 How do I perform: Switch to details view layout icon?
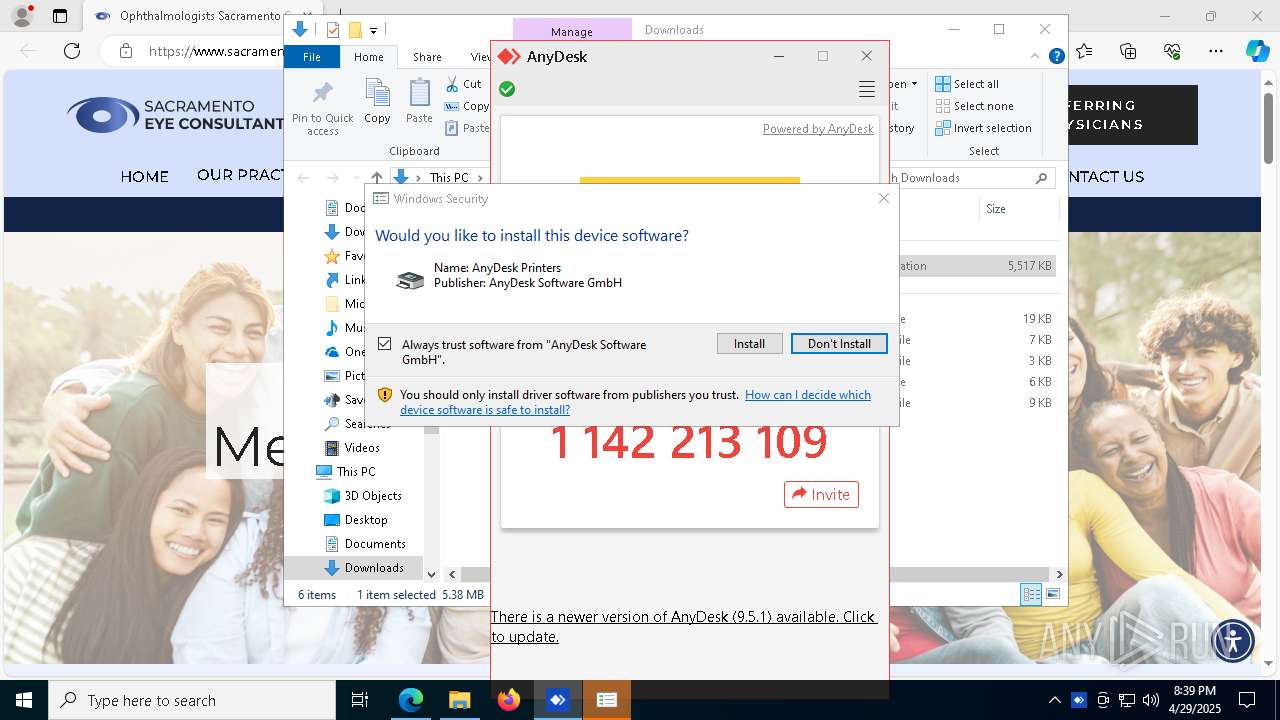click(x=1031, y=594)
